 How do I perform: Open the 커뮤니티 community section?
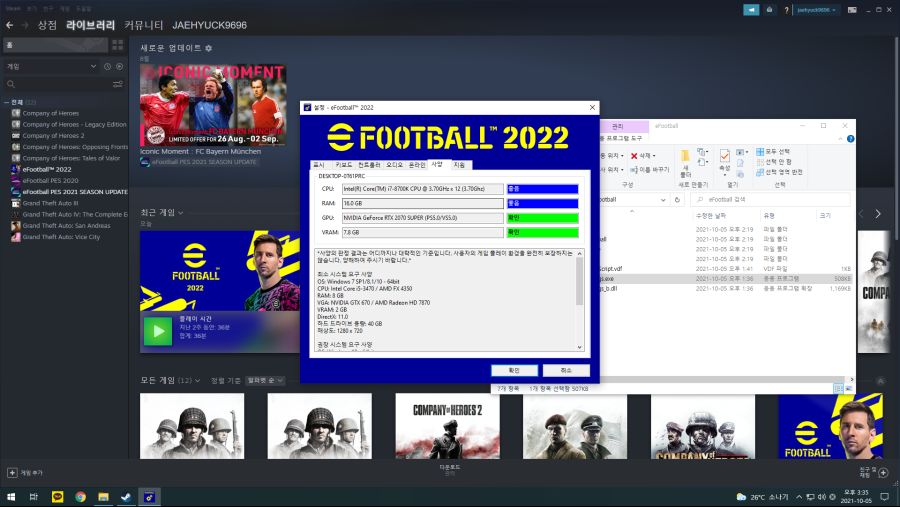143,25
